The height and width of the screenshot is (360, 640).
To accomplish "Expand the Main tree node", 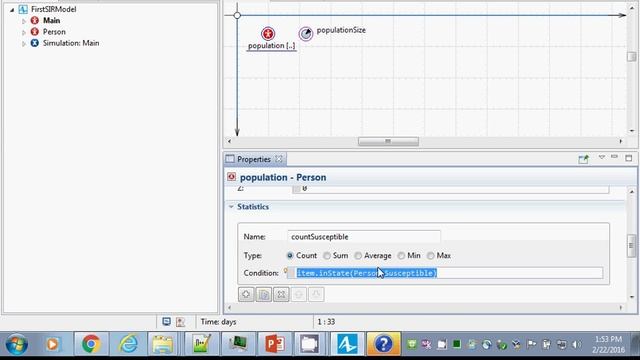I will tap(24, 21).
